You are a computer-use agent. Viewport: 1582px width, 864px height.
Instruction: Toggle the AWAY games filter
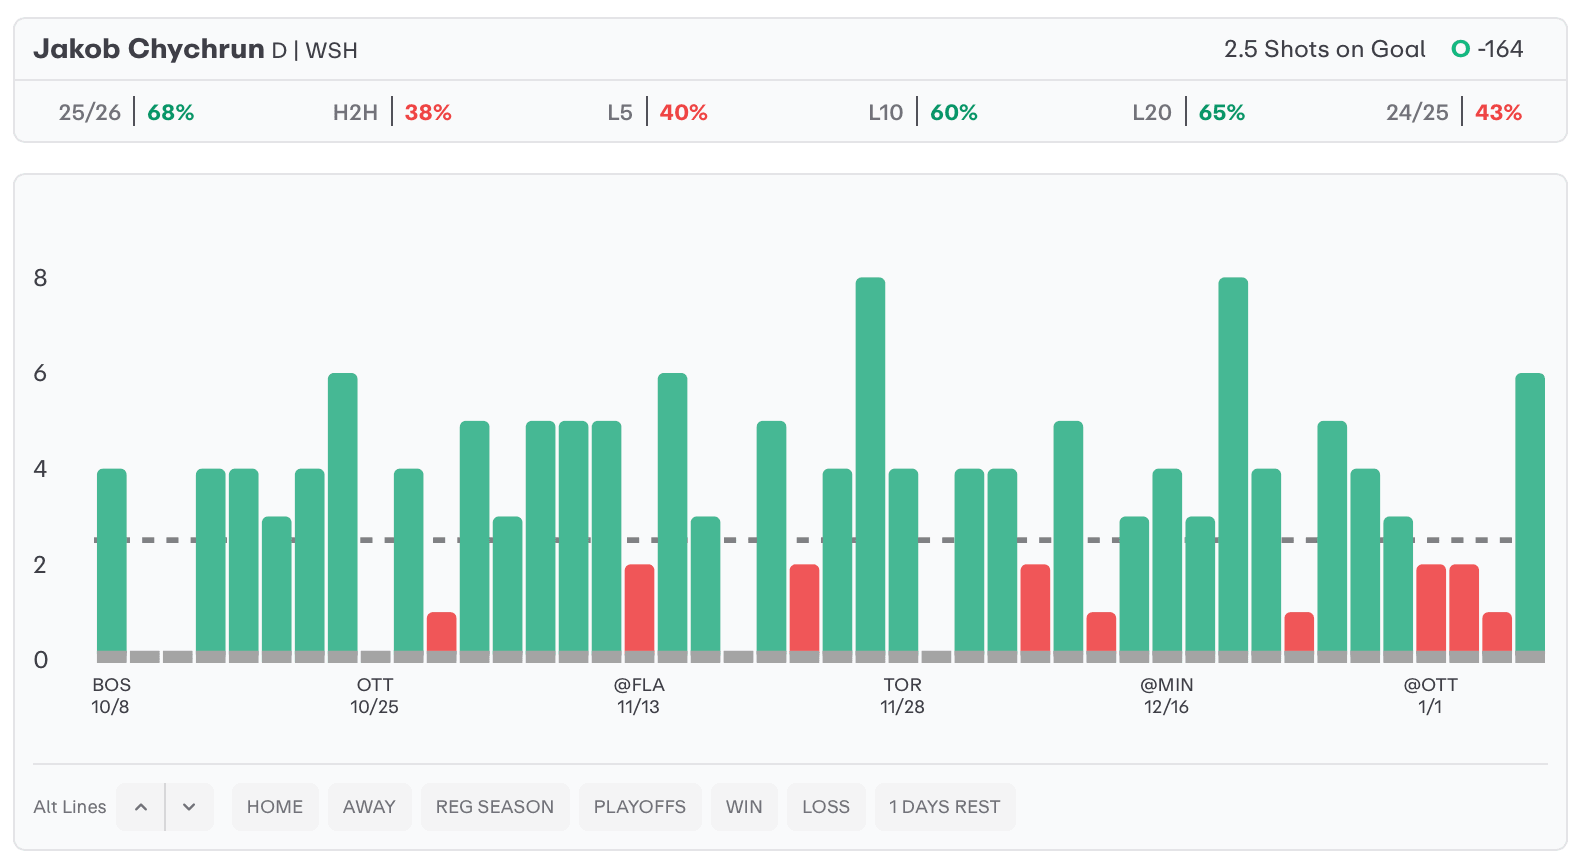(x=369, y=807)
